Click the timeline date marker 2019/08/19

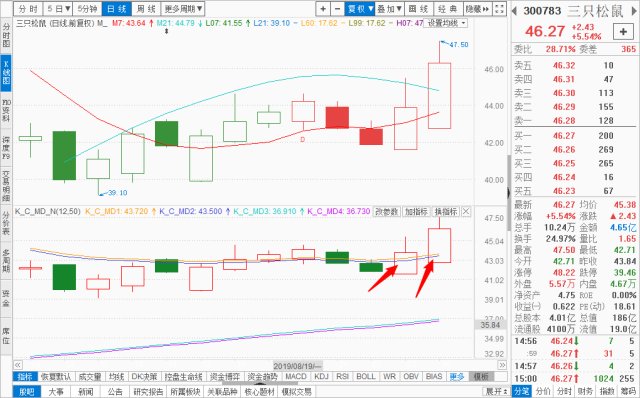tap(298, 366)
